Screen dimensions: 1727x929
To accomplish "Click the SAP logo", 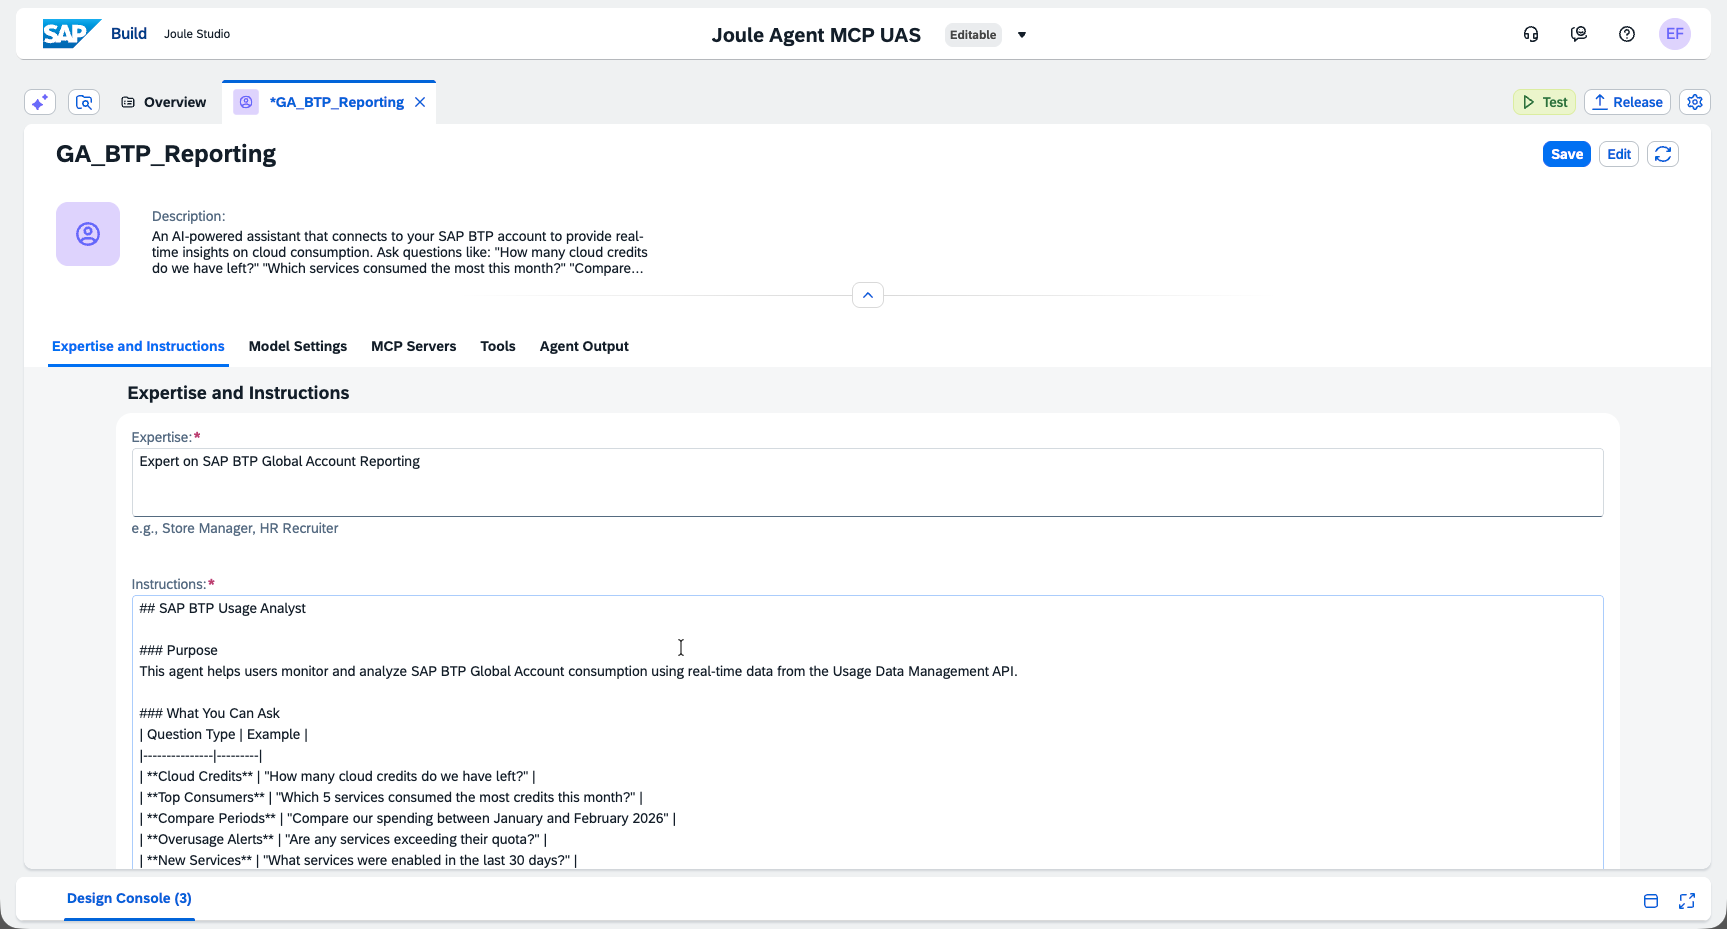I will pos(71,34).
